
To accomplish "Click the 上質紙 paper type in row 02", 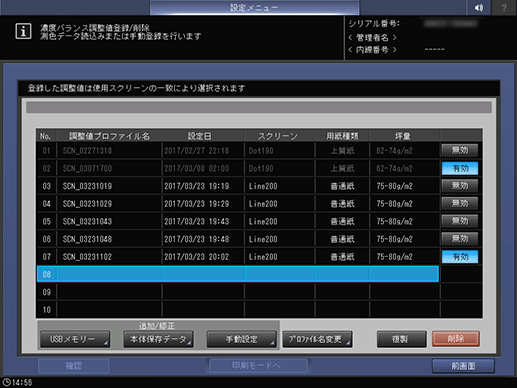I will coord(342,168).
